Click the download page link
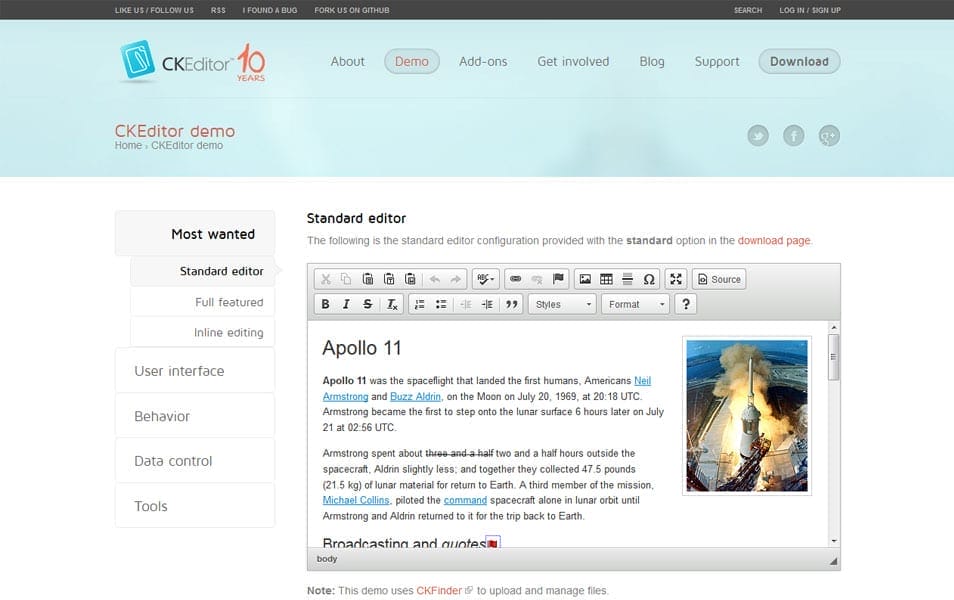 (x=776, y=240)
